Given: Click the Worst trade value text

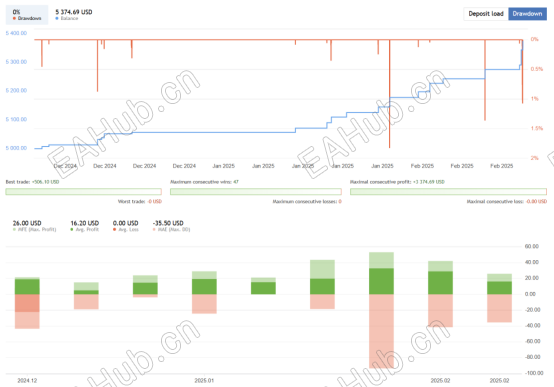Looking at the screenshot, I should [155, 201].
